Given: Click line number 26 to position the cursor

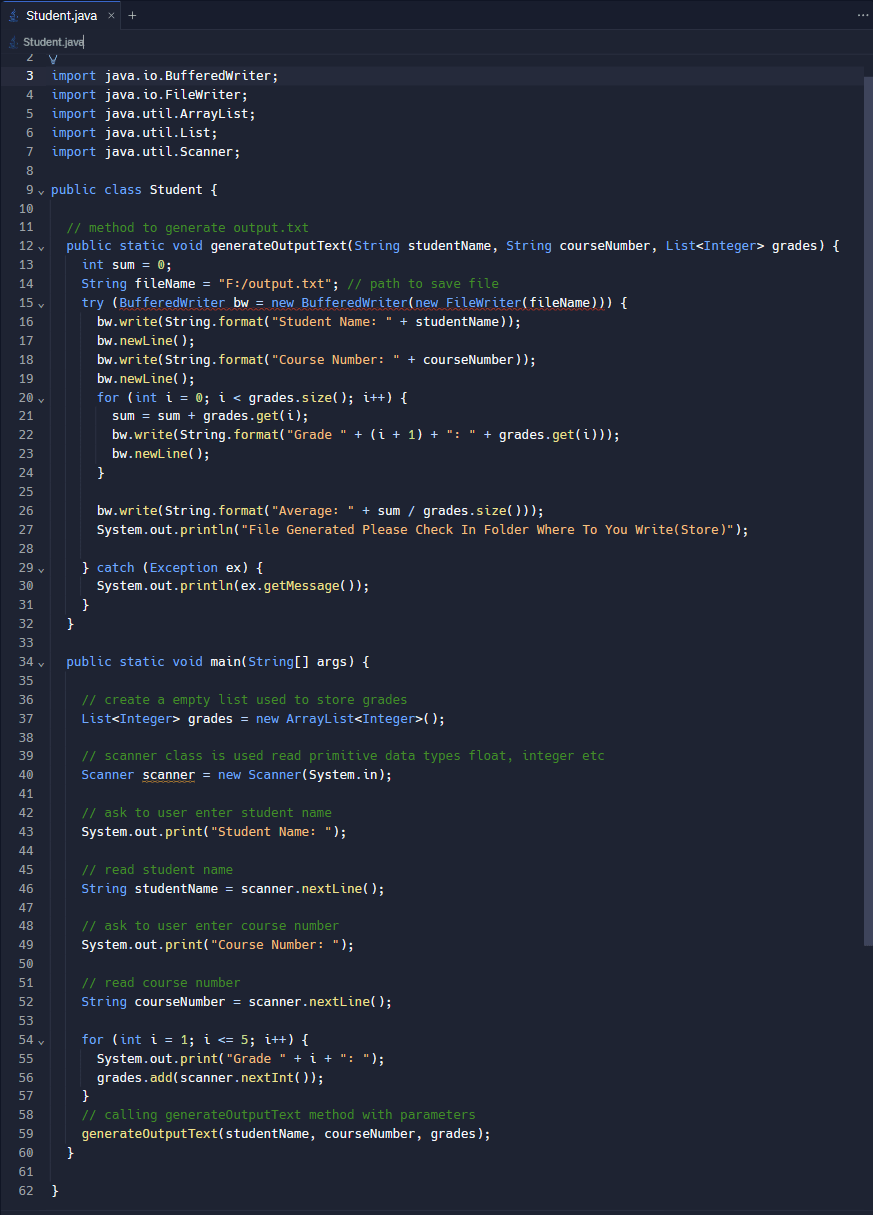Looking at the screenshot, I should (26, 510).
